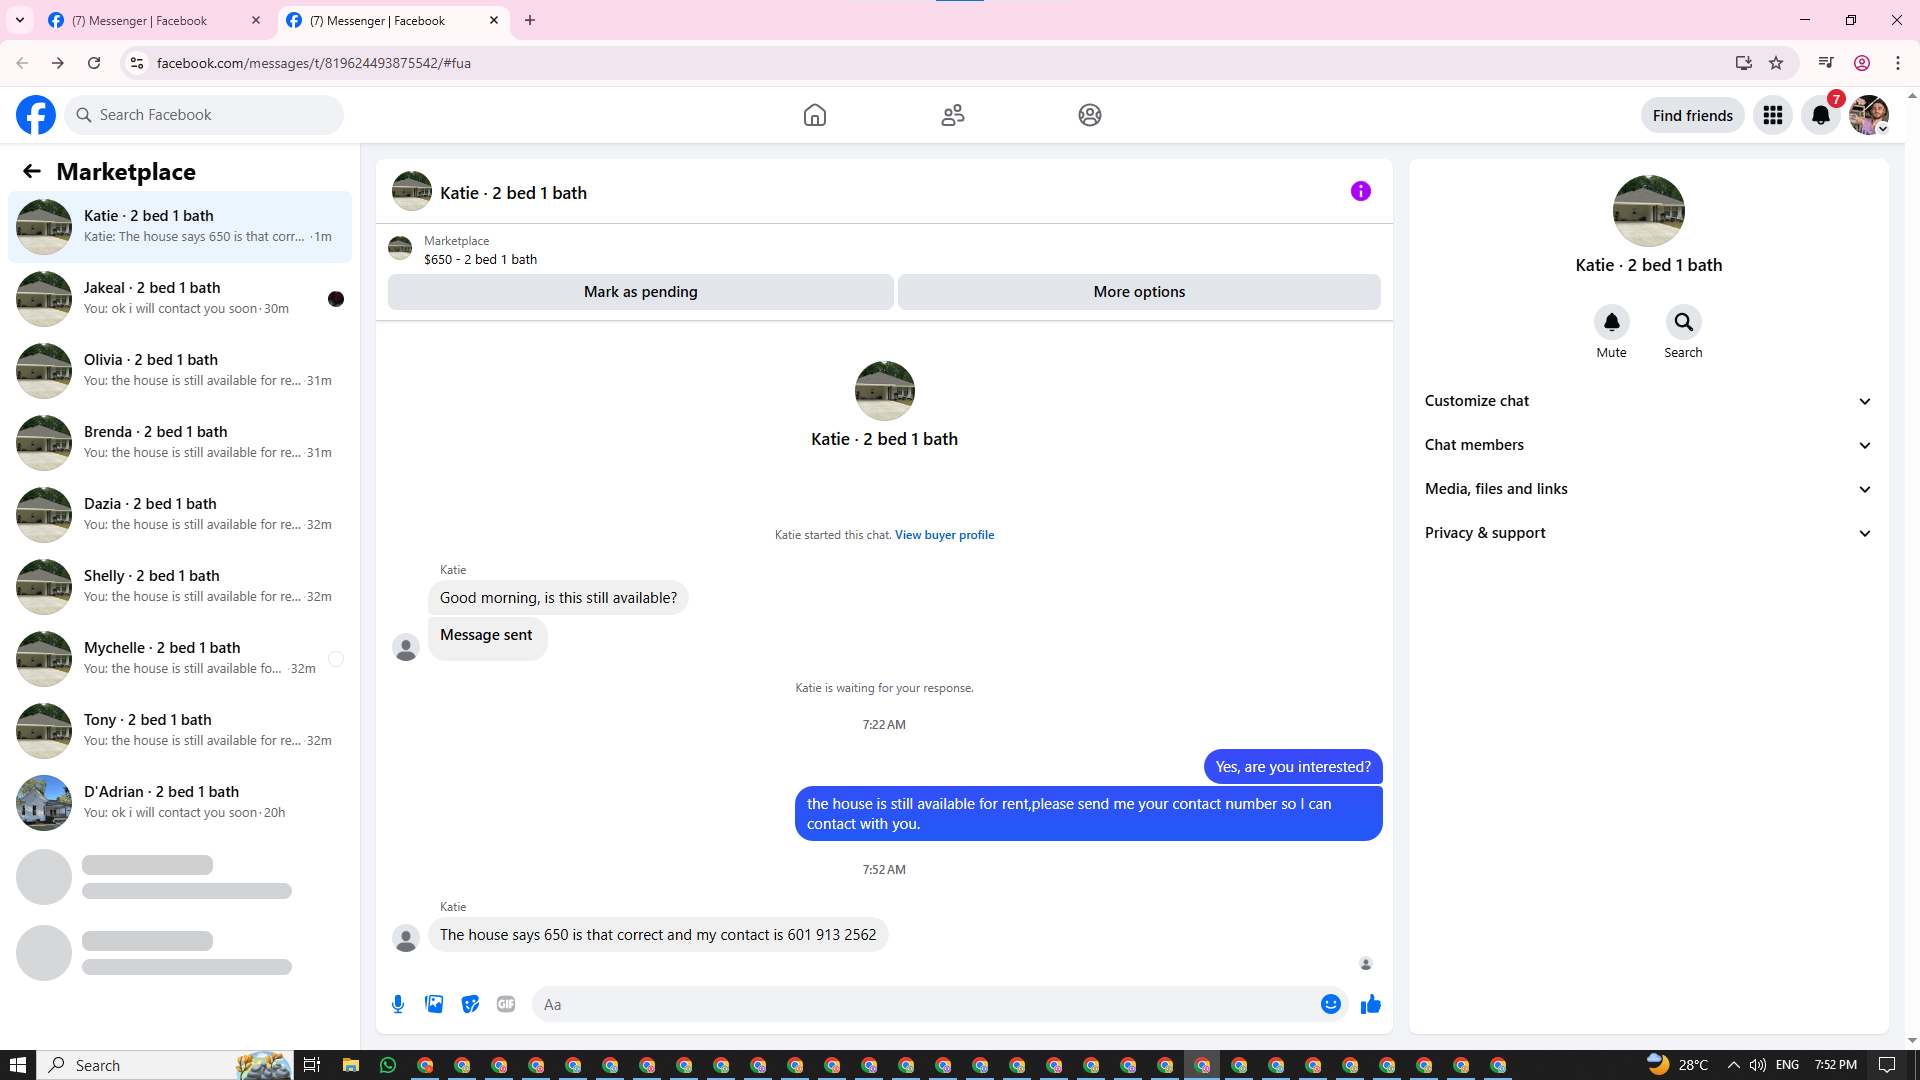Open the emoji picker in message box
This screenshot has width=1920, height=1080.
[1330, 1004]
